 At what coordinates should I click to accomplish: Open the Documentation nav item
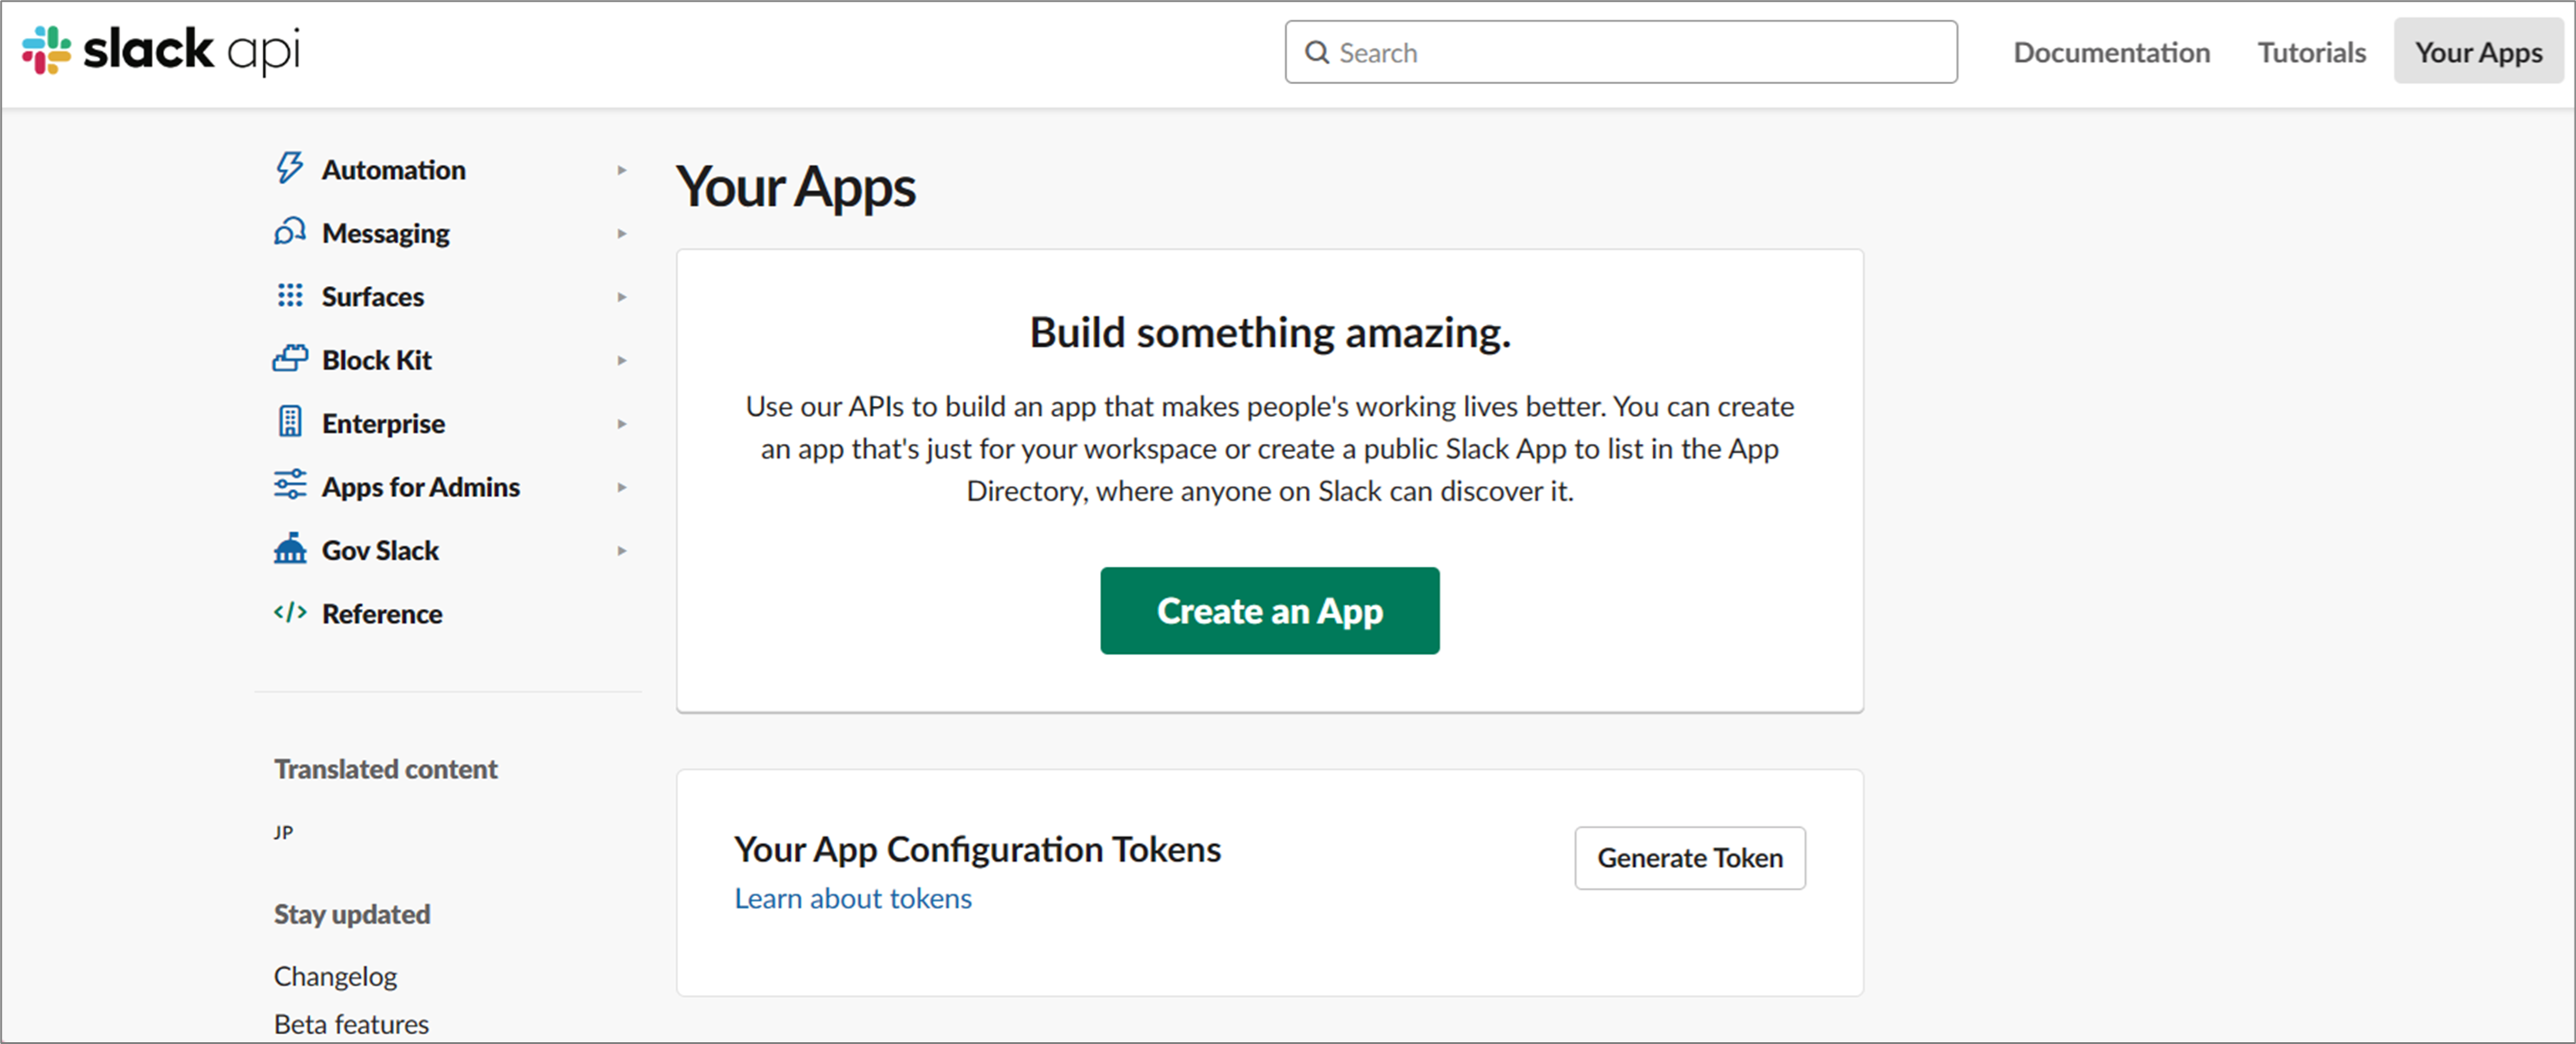(2111, 52)
